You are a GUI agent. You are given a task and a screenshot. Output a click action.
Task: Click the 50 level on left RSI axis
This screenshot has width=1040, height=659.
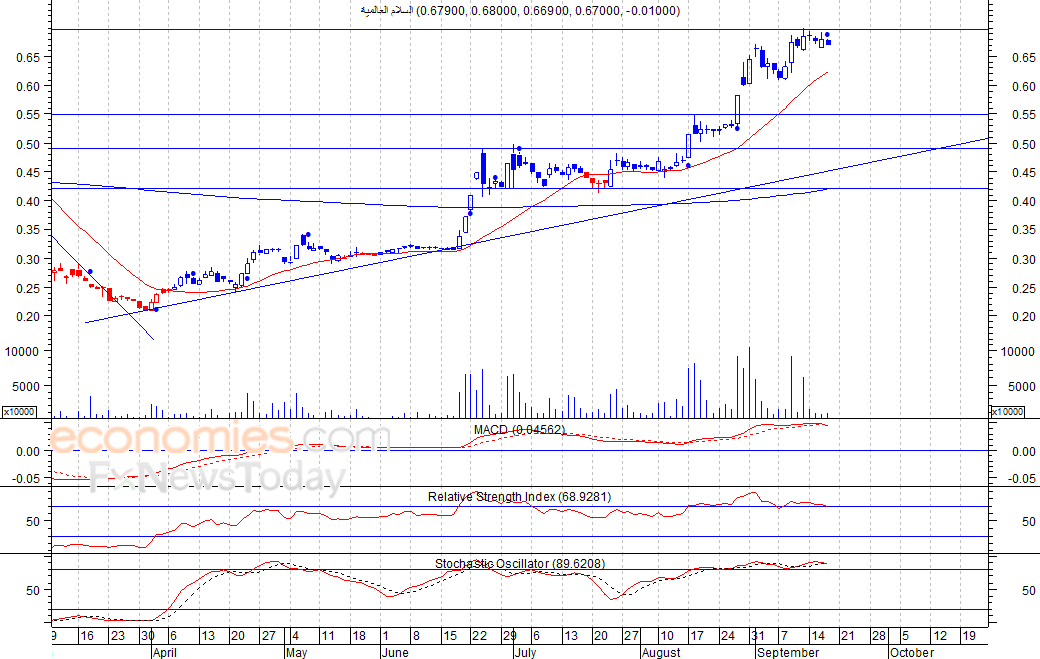click(33, 522)
